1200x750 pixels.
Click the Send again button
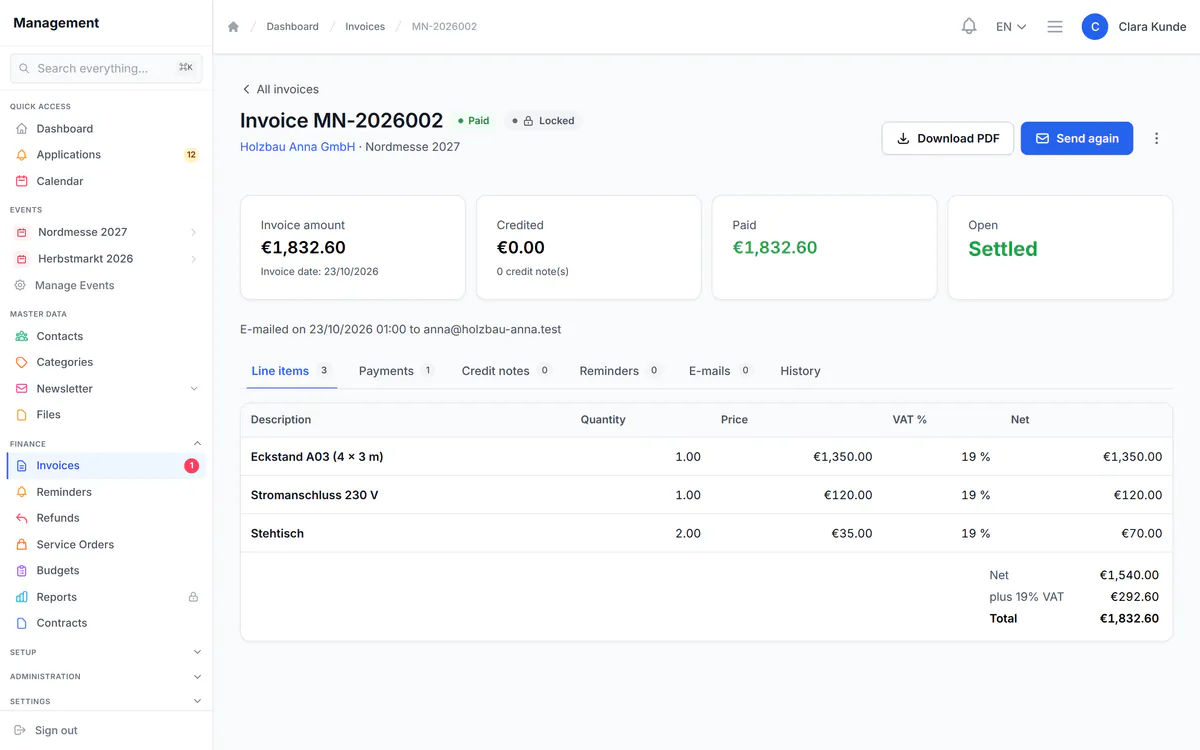(1077, 138)
